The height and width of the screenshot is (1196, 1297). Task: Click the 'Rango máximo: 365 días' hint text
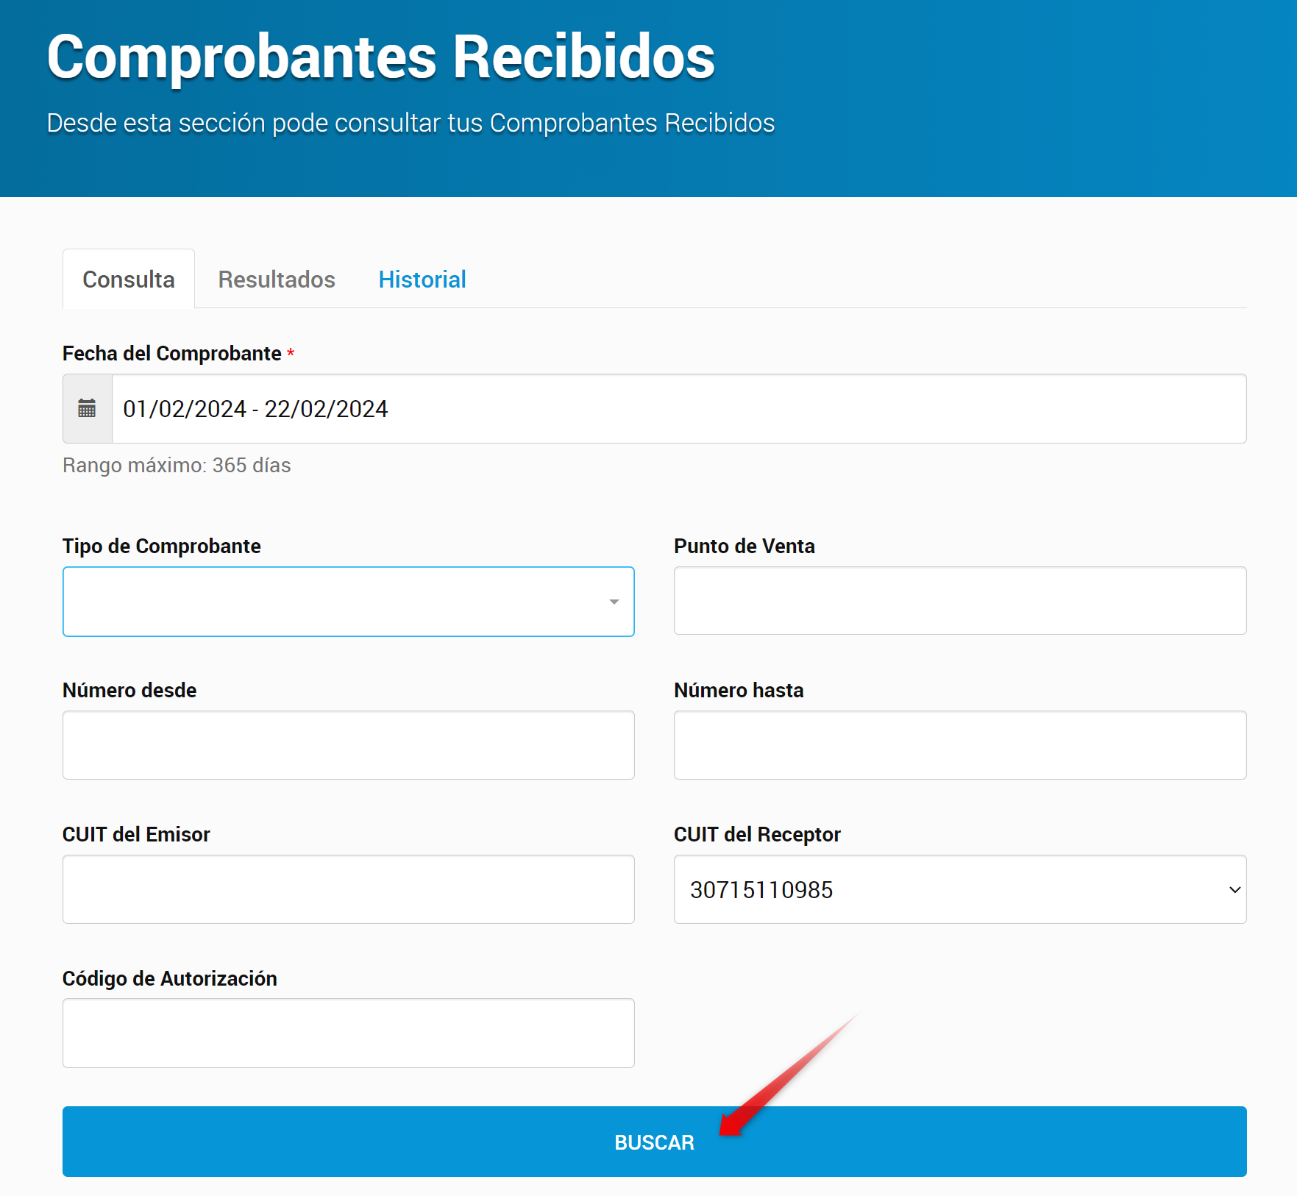click(176, 465)
